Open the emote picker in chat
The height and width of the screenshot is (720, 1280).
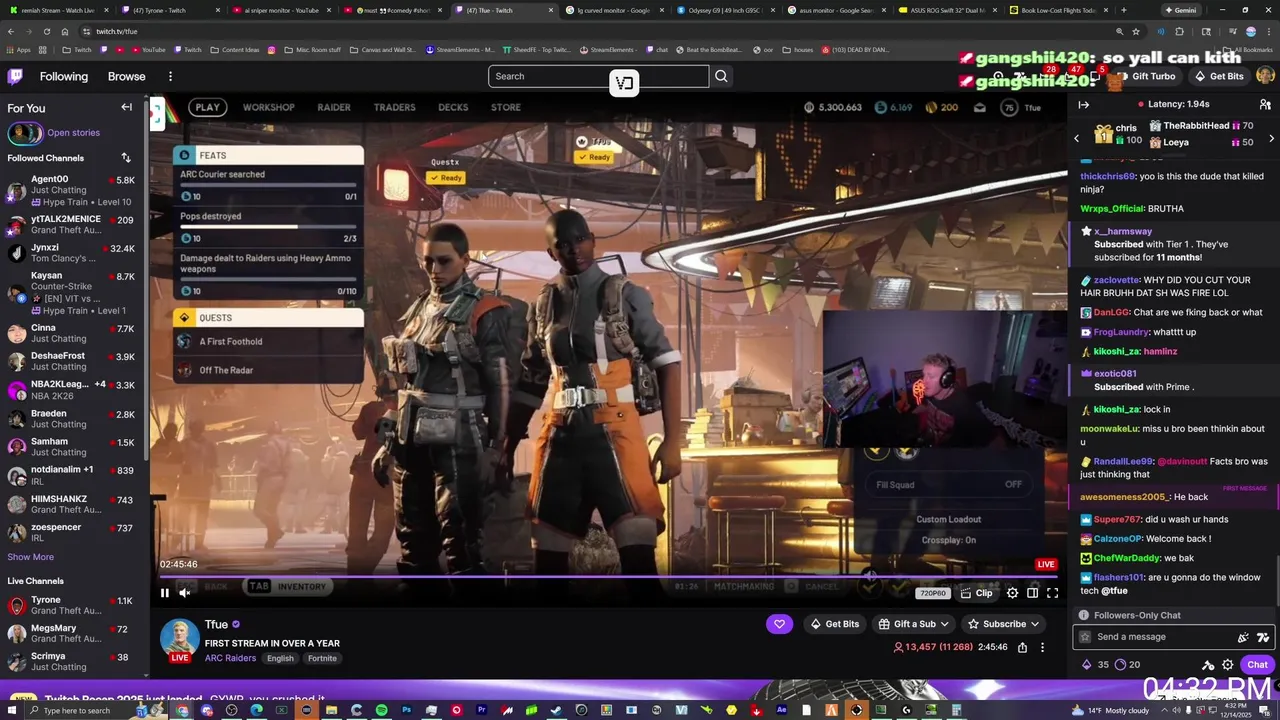[1263, 637]
